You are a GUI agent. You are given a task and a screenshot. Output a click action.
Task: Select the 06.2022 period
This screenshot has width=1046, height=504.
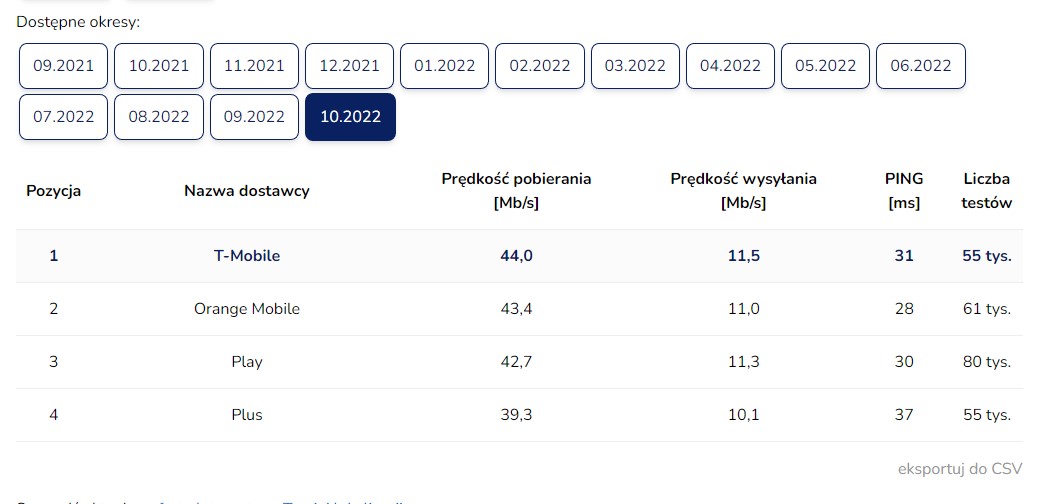[921, 66]
